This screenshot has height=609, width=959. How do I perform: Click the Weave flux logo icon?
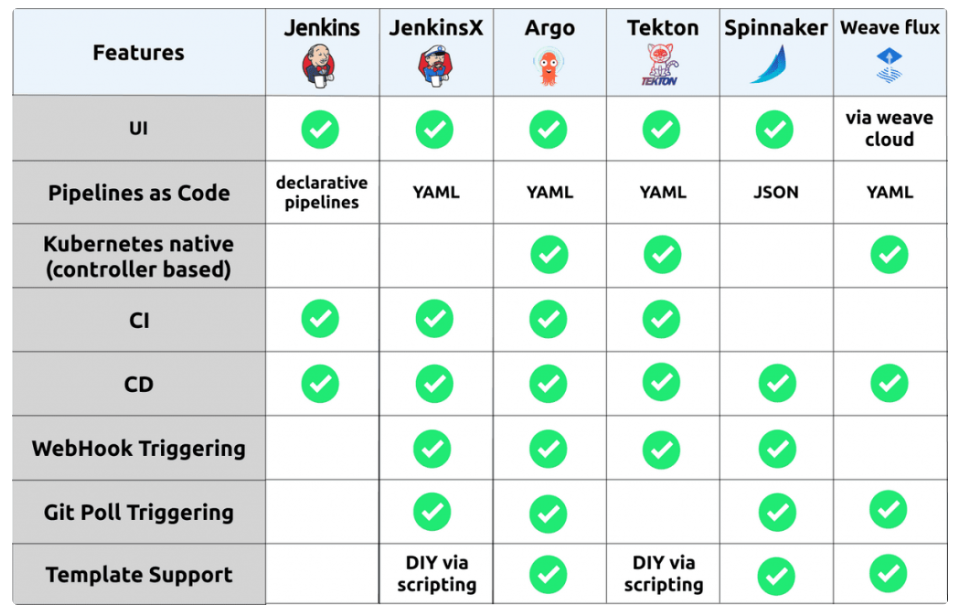(x=889, y=64)
